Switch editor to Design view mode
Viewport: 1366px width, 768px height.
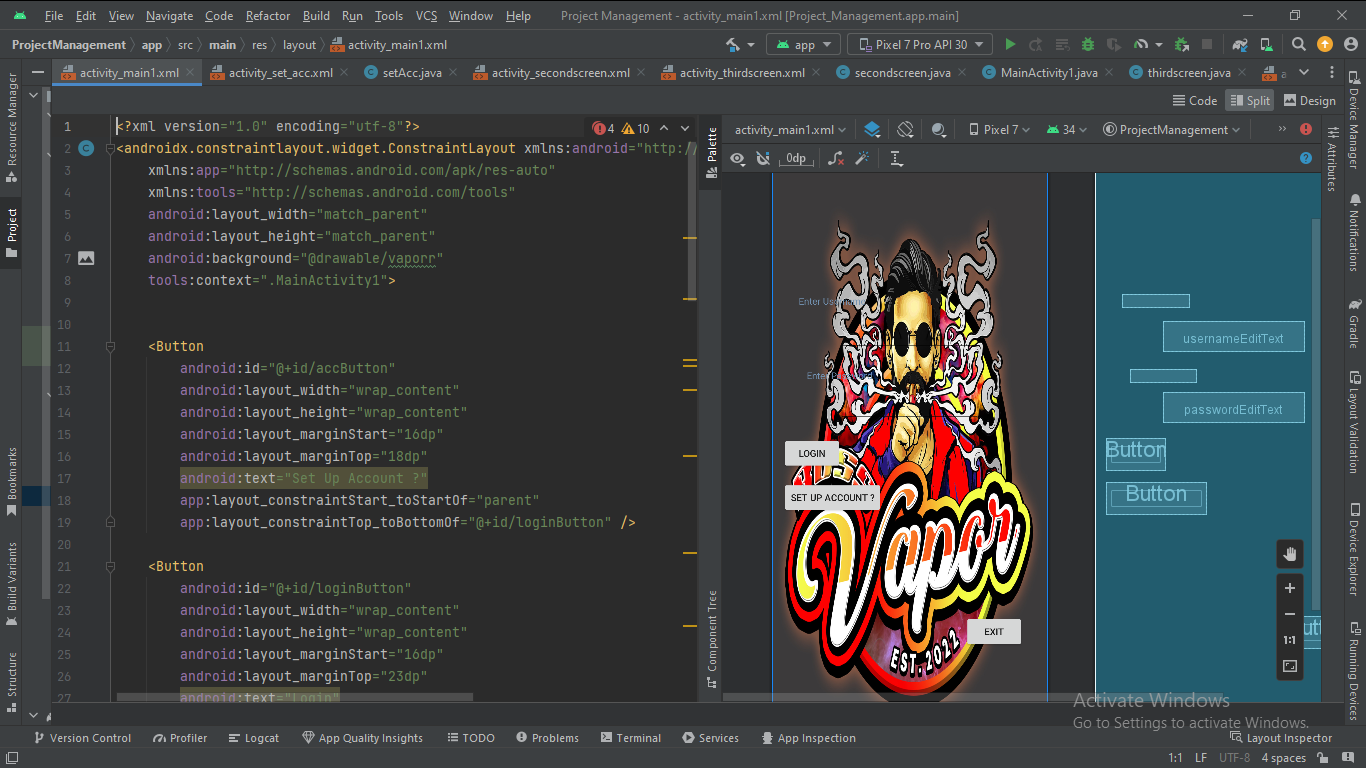(x=1309, y=100)
